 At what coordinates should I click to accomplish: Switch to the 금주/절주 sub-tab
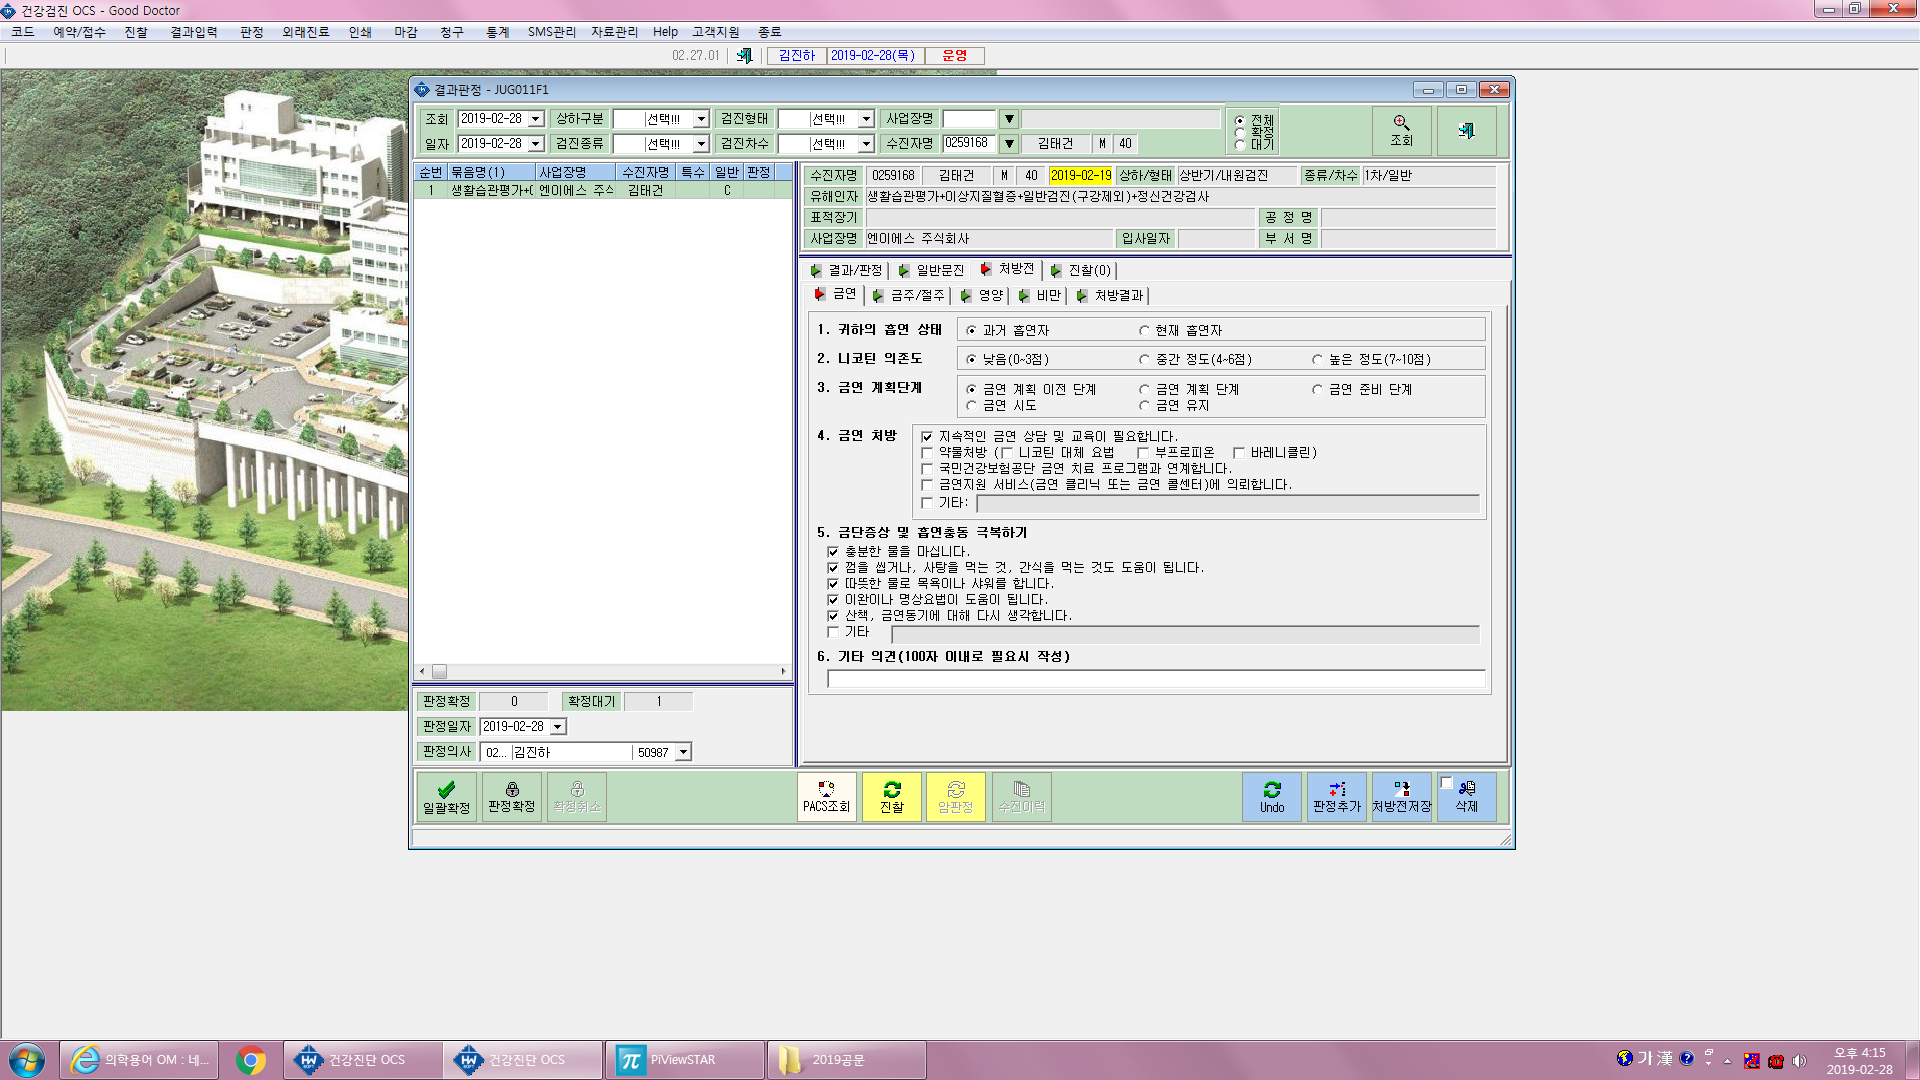point(909,296)
